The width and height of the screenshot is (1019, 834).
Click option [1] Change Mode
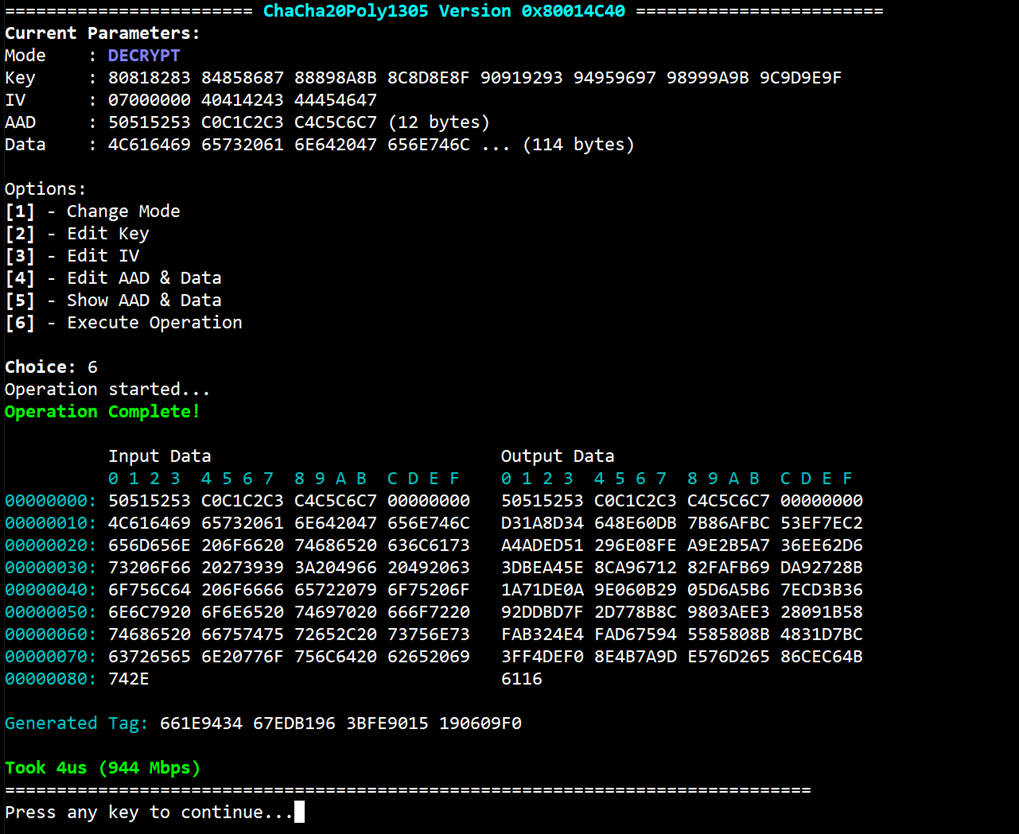click(92, 211)
